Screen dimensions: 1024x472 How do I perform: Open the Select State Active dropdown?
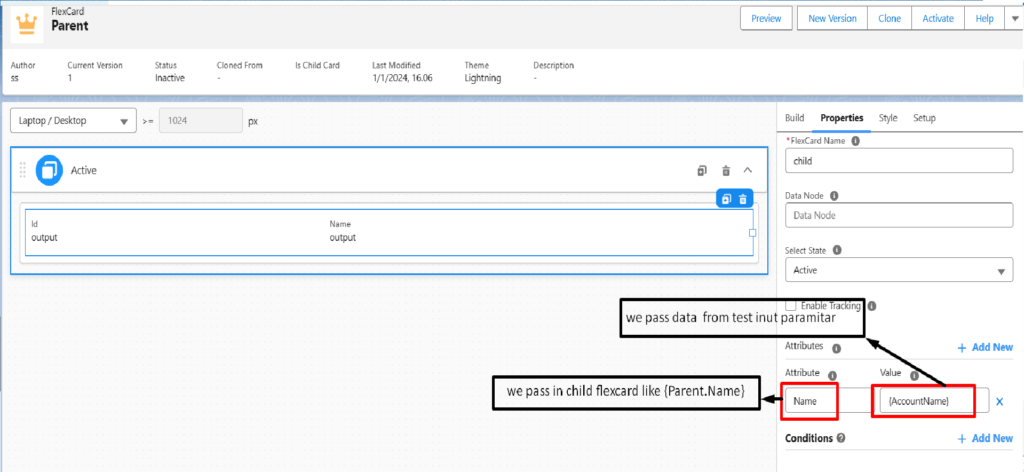[x=899, y=270]
